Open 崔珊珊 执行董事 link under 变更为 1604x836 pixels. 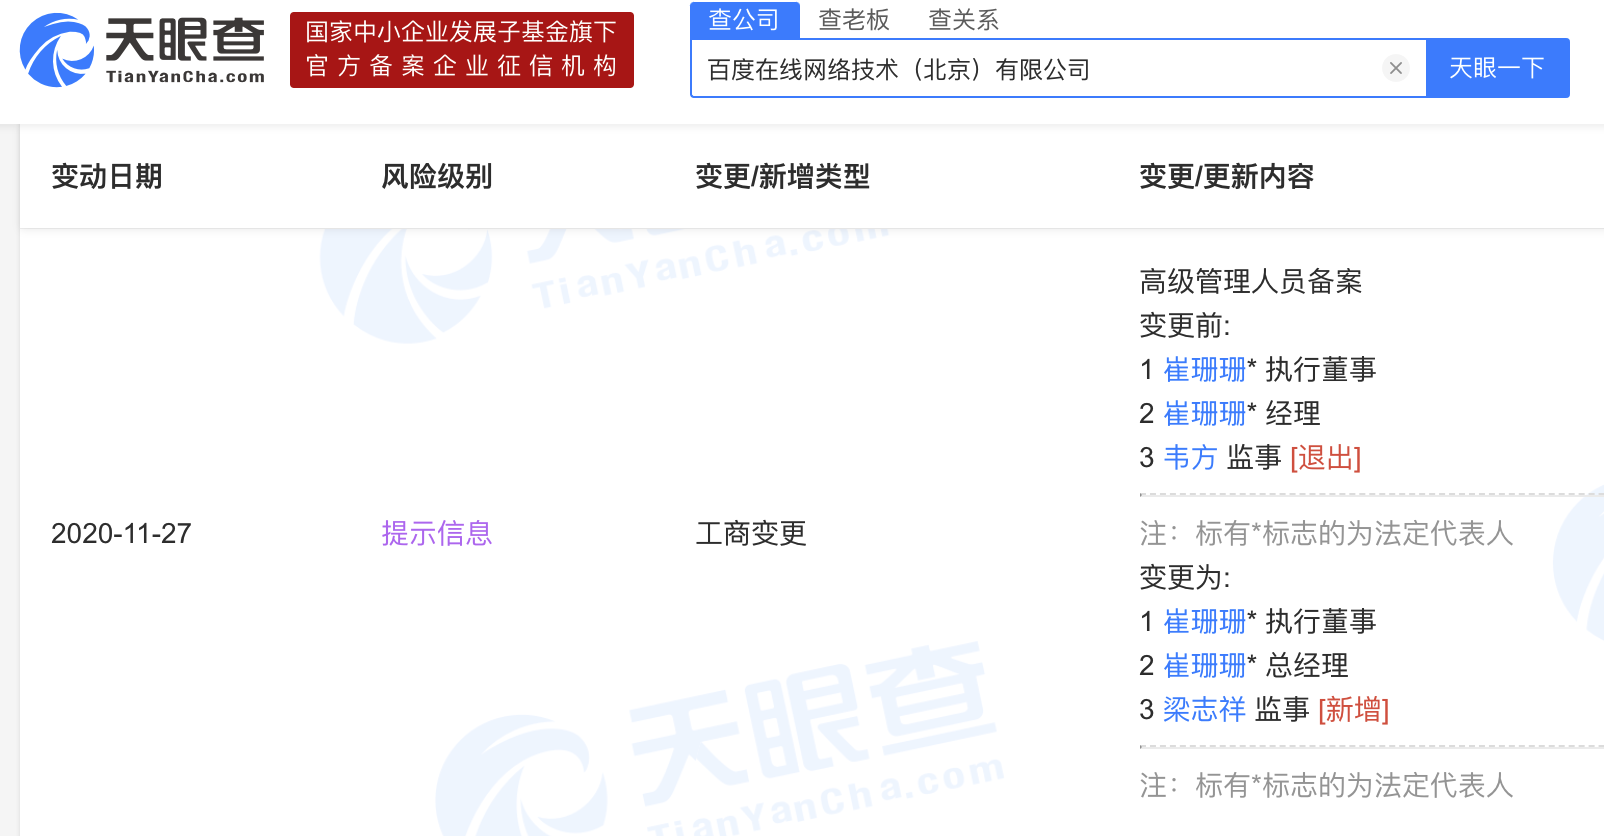tap(1205, 622)
